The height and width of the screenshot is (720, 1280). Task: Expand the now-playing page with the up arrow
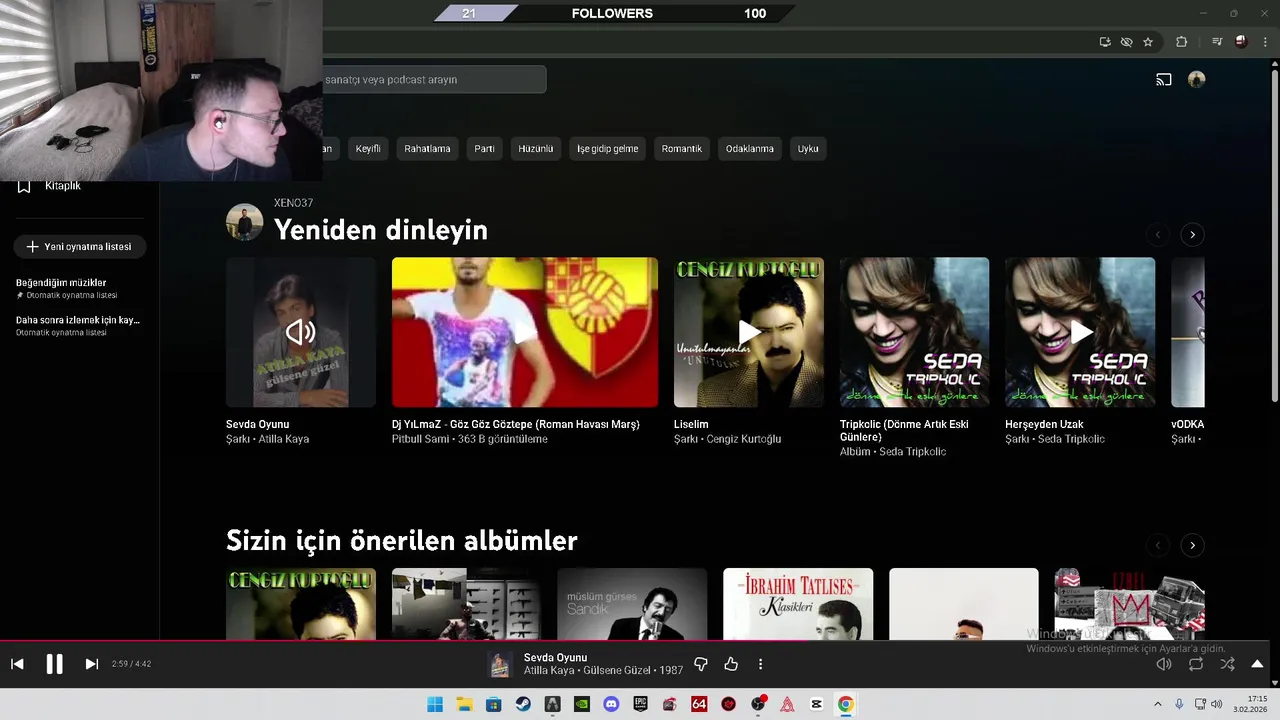pos(1257,664)
